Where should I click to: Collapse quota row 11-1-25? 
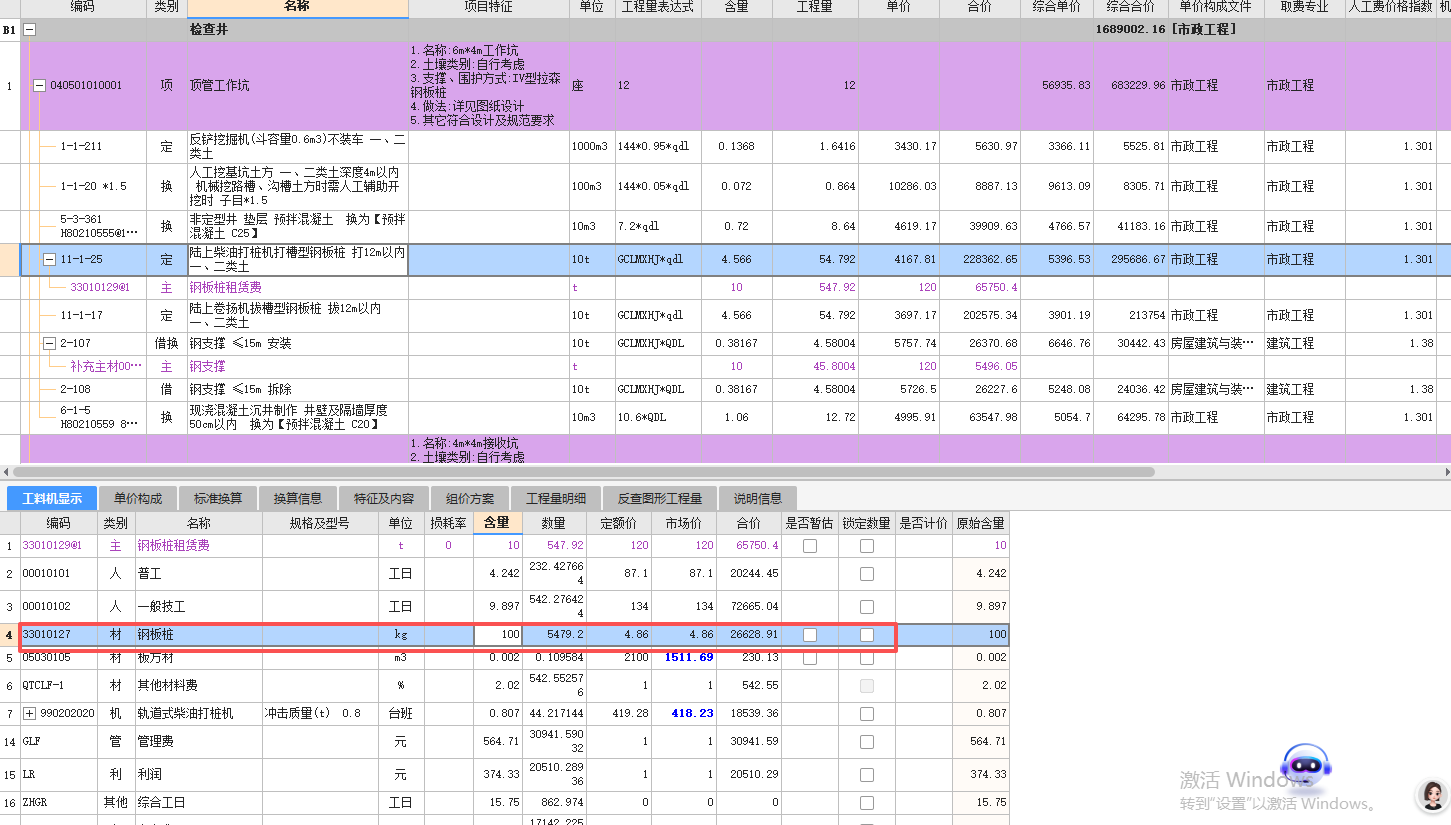[x=49, y=260]
